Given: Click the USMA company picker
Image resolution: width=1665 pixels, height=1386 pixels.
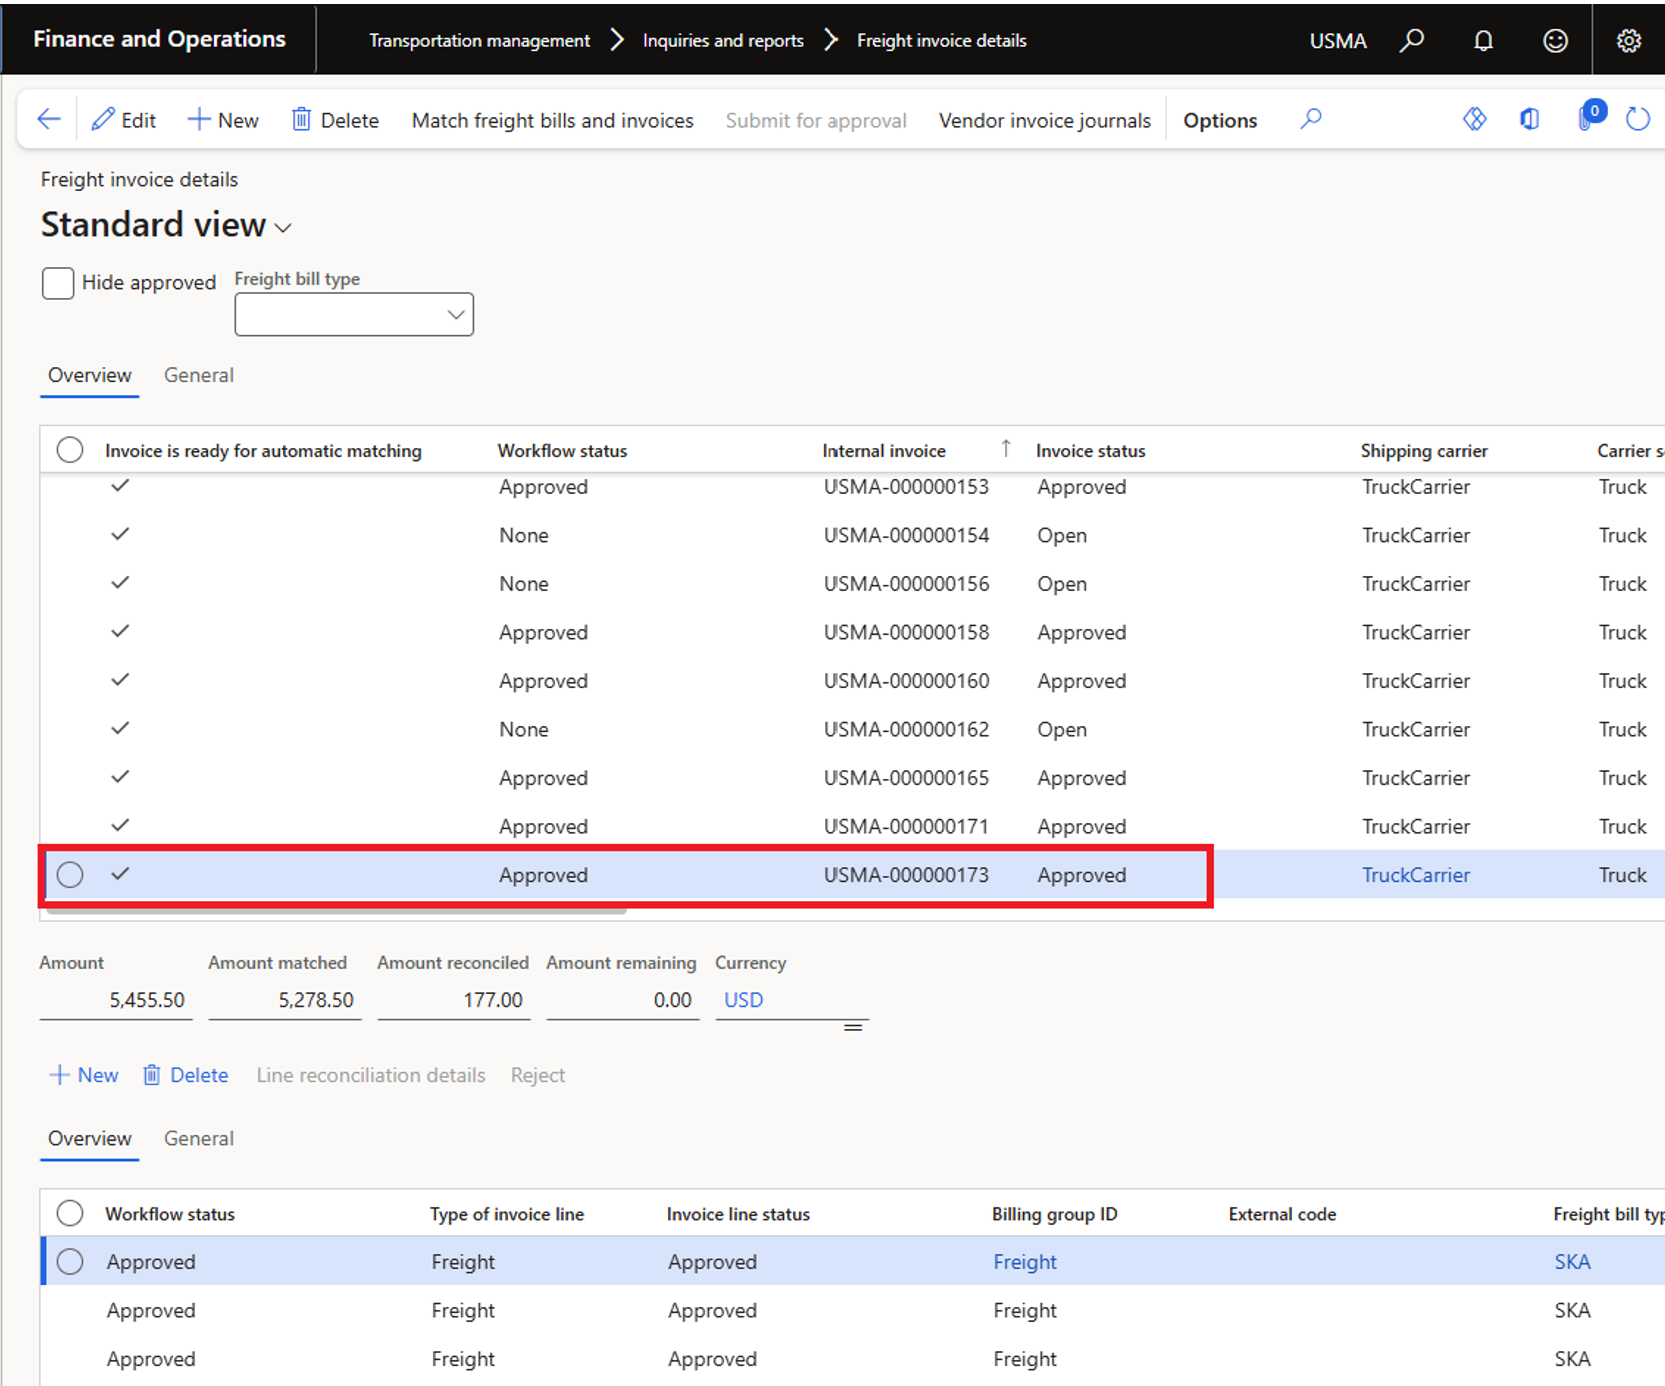Looking at the screenshot, I should coord(1338,41).
